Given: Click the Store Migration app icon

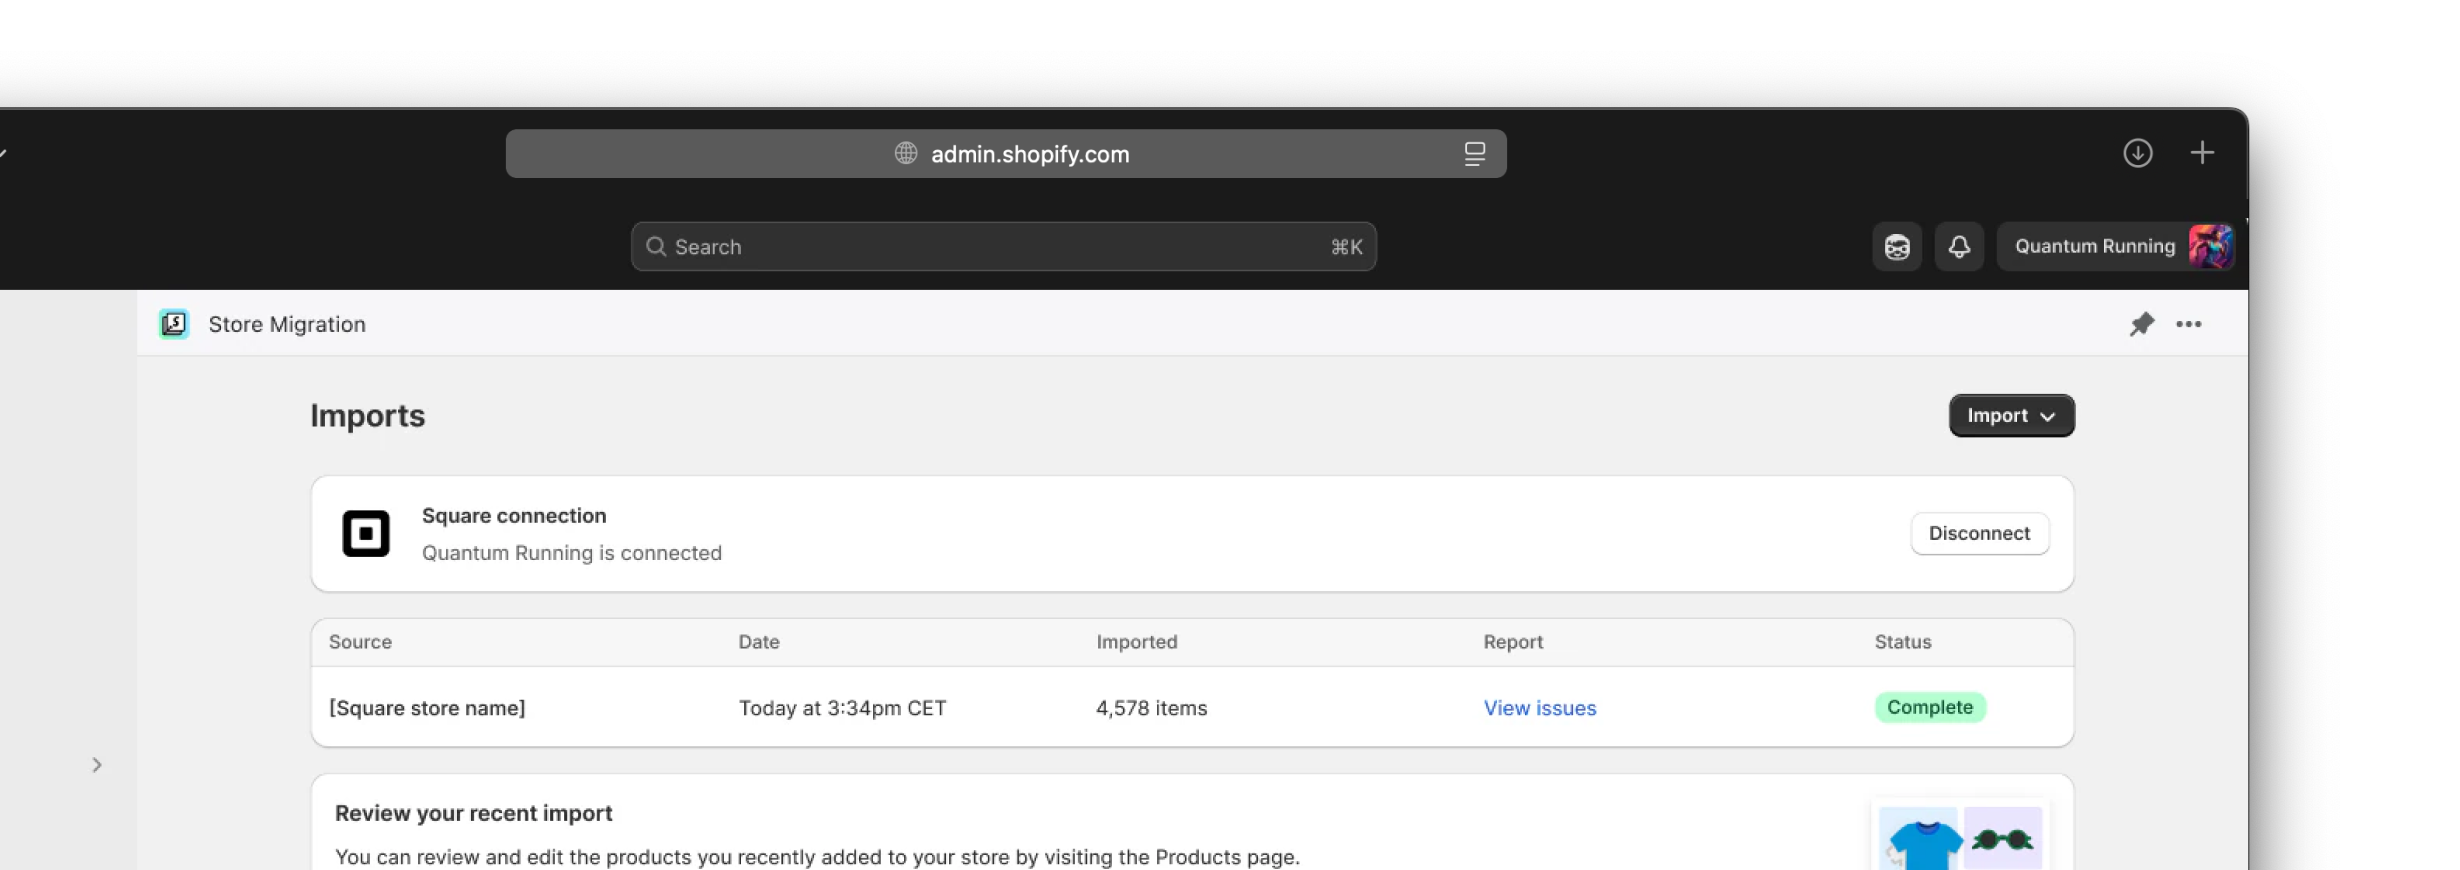Looking at the screenshot, I should [174, 324].
